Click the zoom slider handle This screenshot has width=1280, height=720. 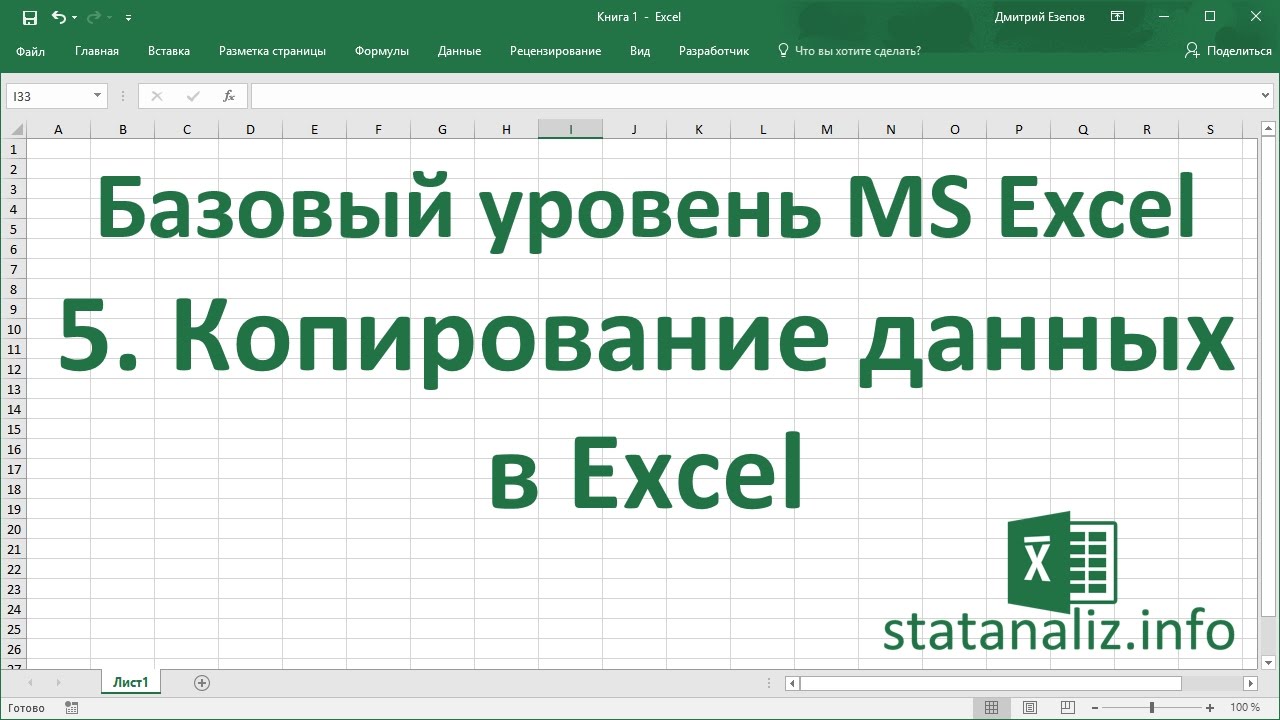pos(1152,708)
